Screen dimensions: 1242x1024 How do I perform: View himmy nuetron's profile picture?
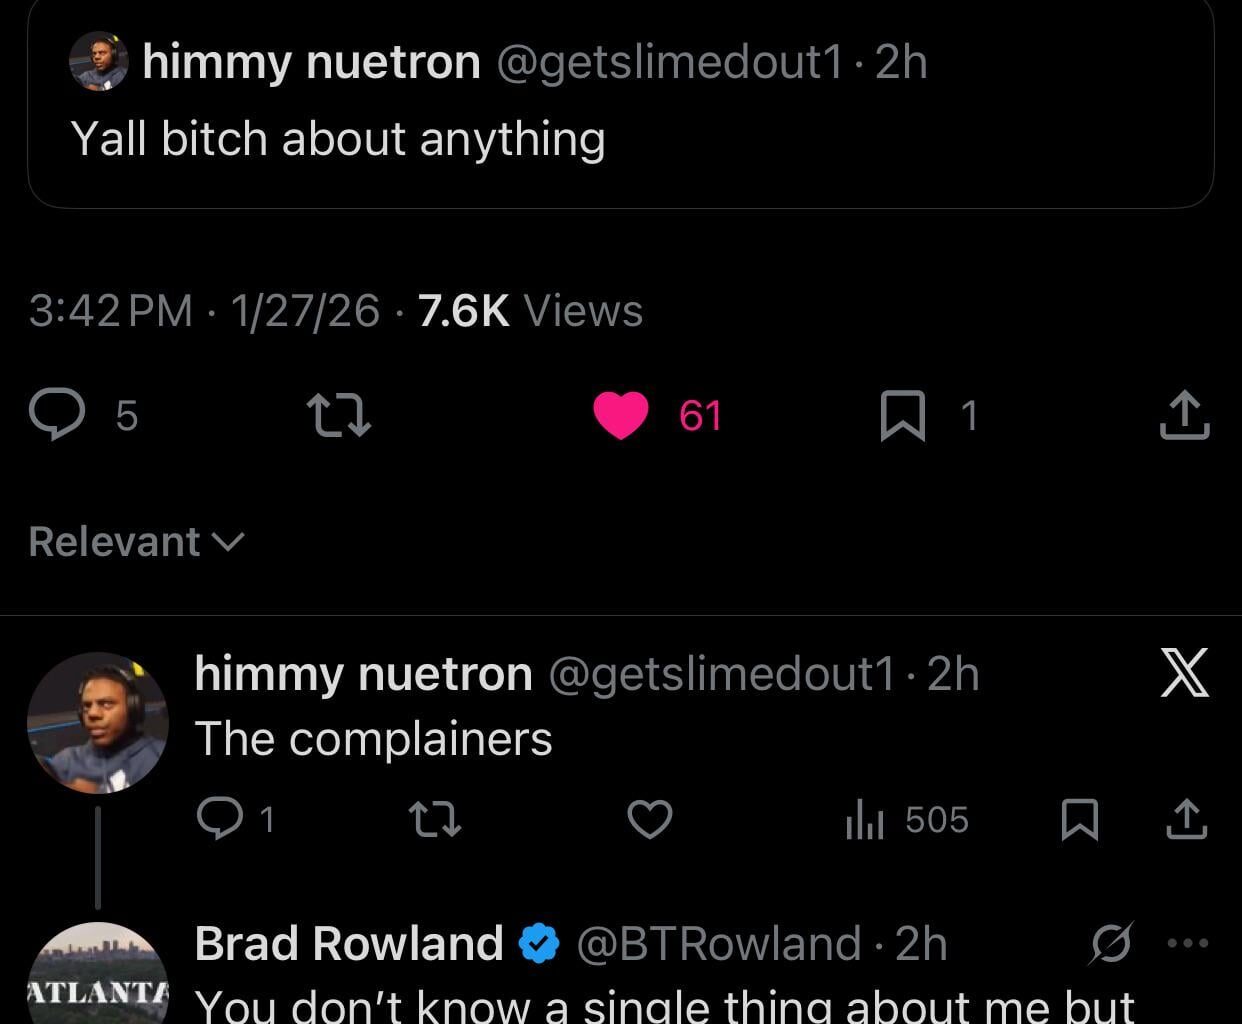click(x=97, y=722)
